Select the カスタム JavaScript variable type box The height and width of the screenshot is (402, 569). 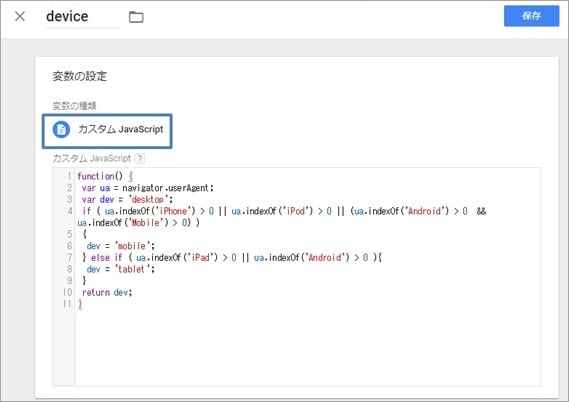[x=107, y=131]
